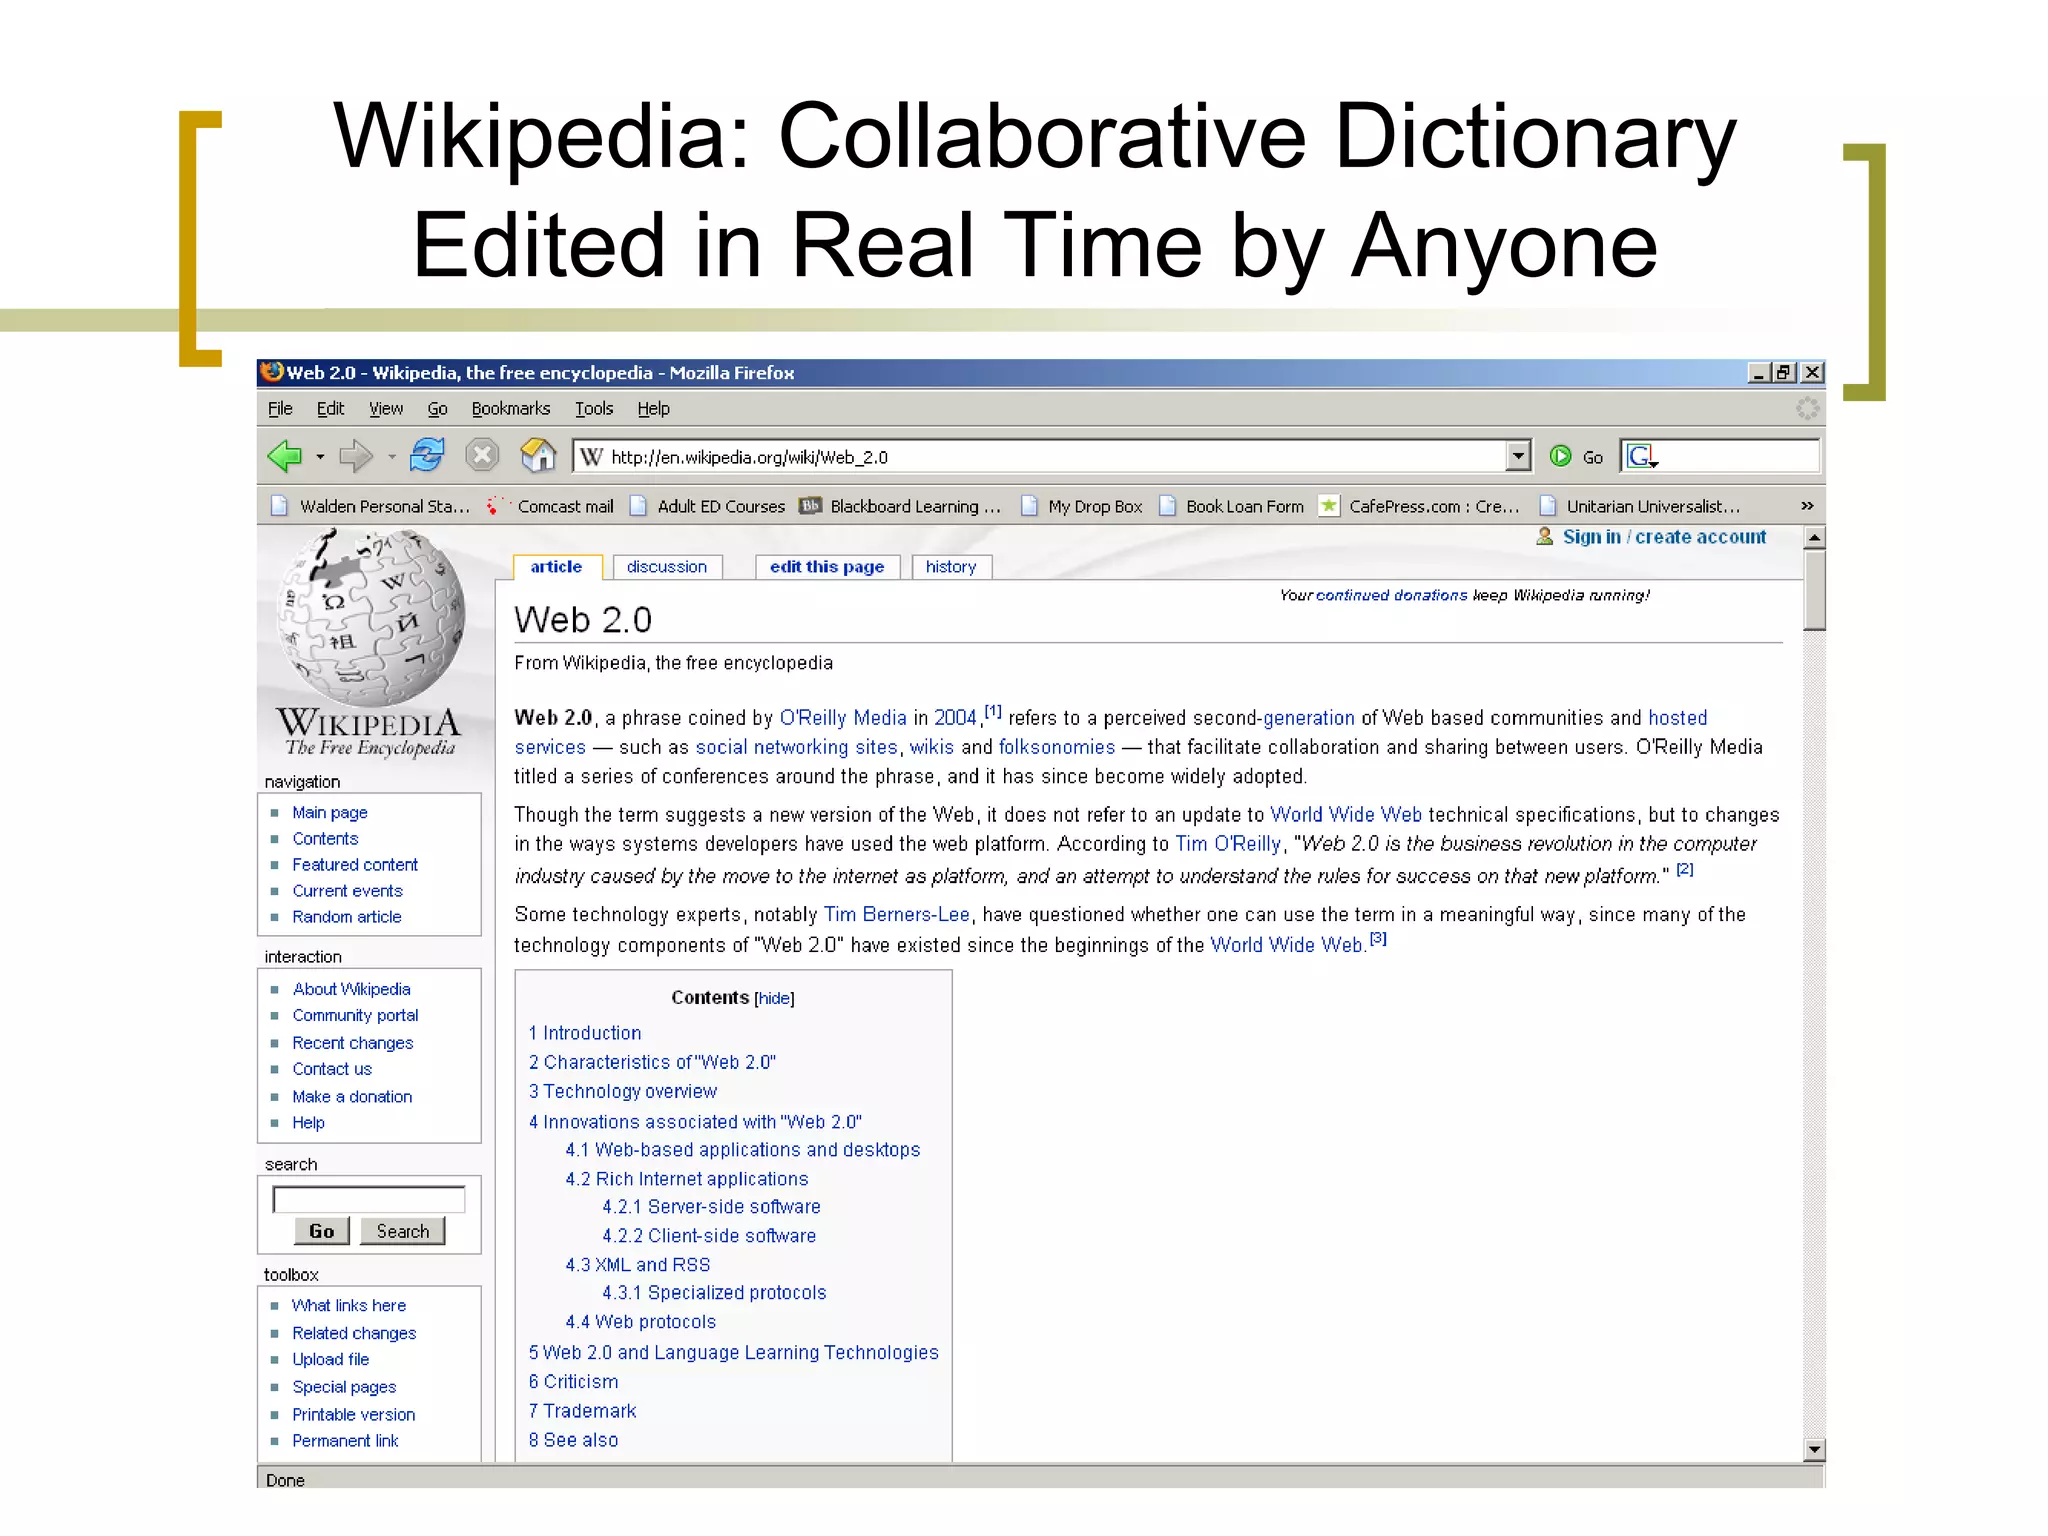Show more bookmarks with the chevron
The width and height of the screenshot is (2048, 1536).
coord(1806,506)
